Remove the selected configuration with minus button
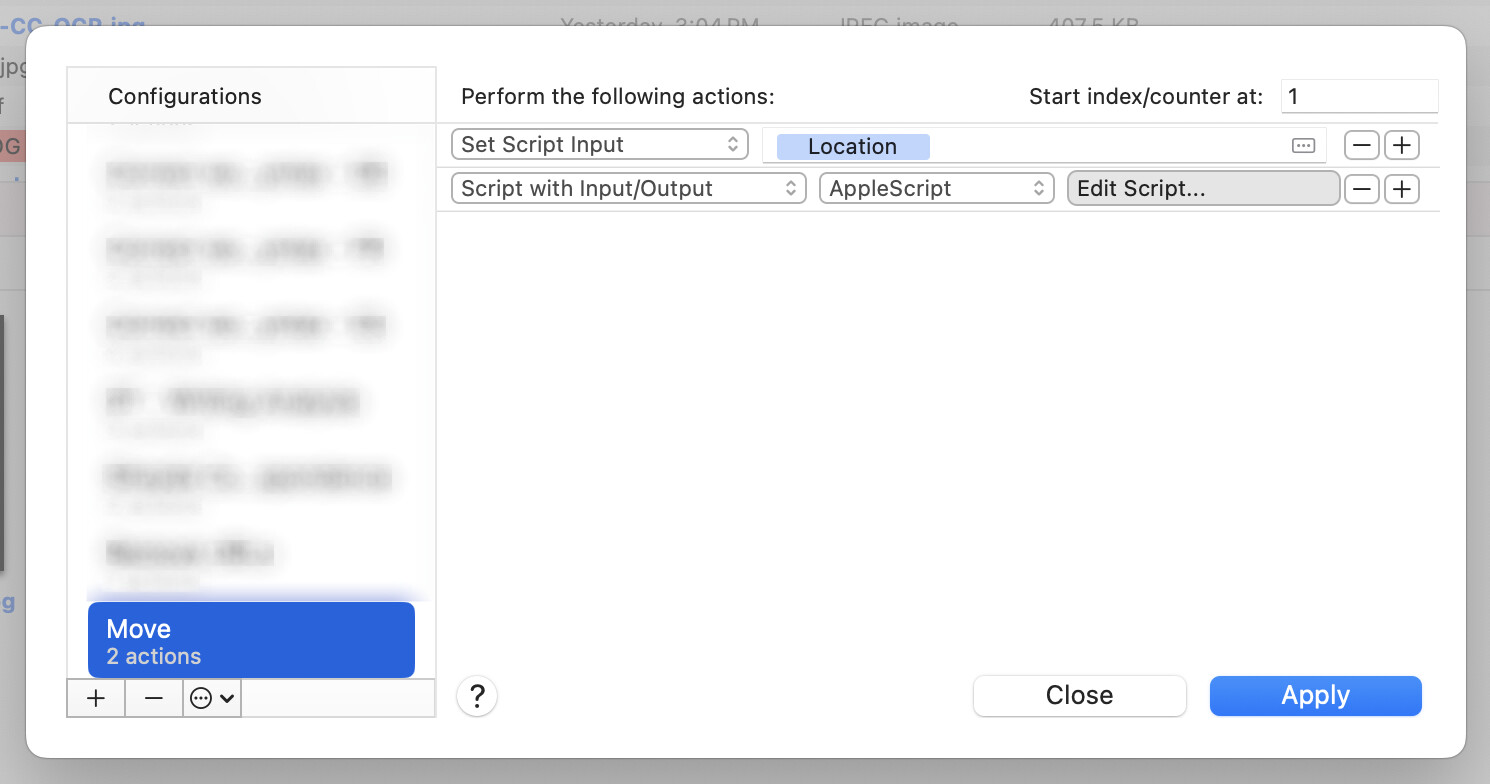 click(x=154, y=699)
